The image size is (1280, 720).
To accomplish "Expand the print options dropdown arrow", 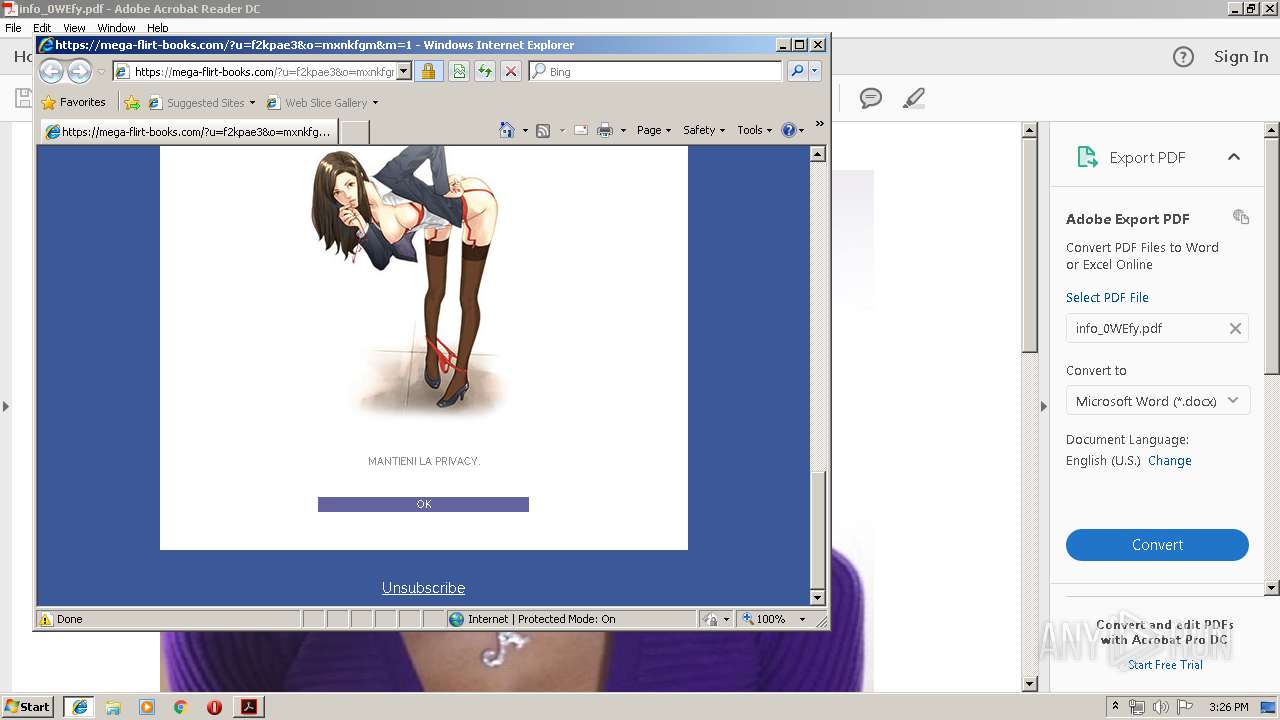I will [x=623, y=130].
